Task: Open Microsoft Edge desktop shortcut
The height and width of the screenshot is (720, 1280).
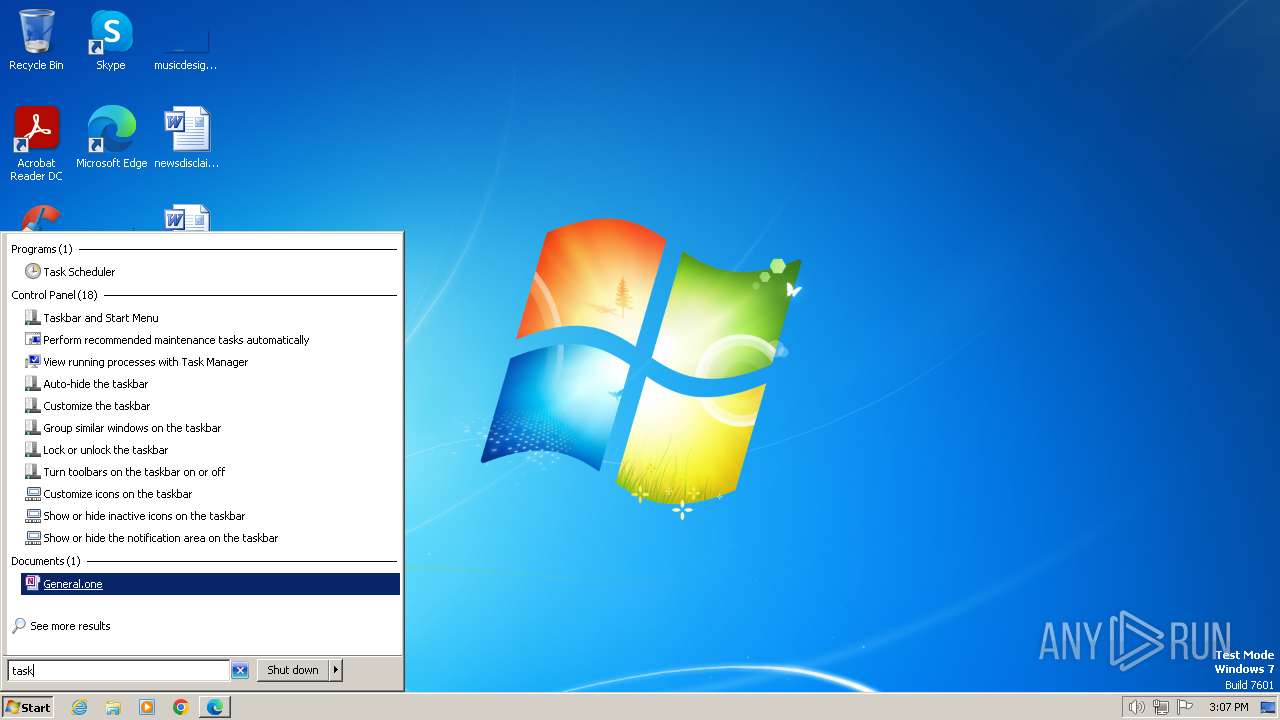Action: tap(111, 137)
